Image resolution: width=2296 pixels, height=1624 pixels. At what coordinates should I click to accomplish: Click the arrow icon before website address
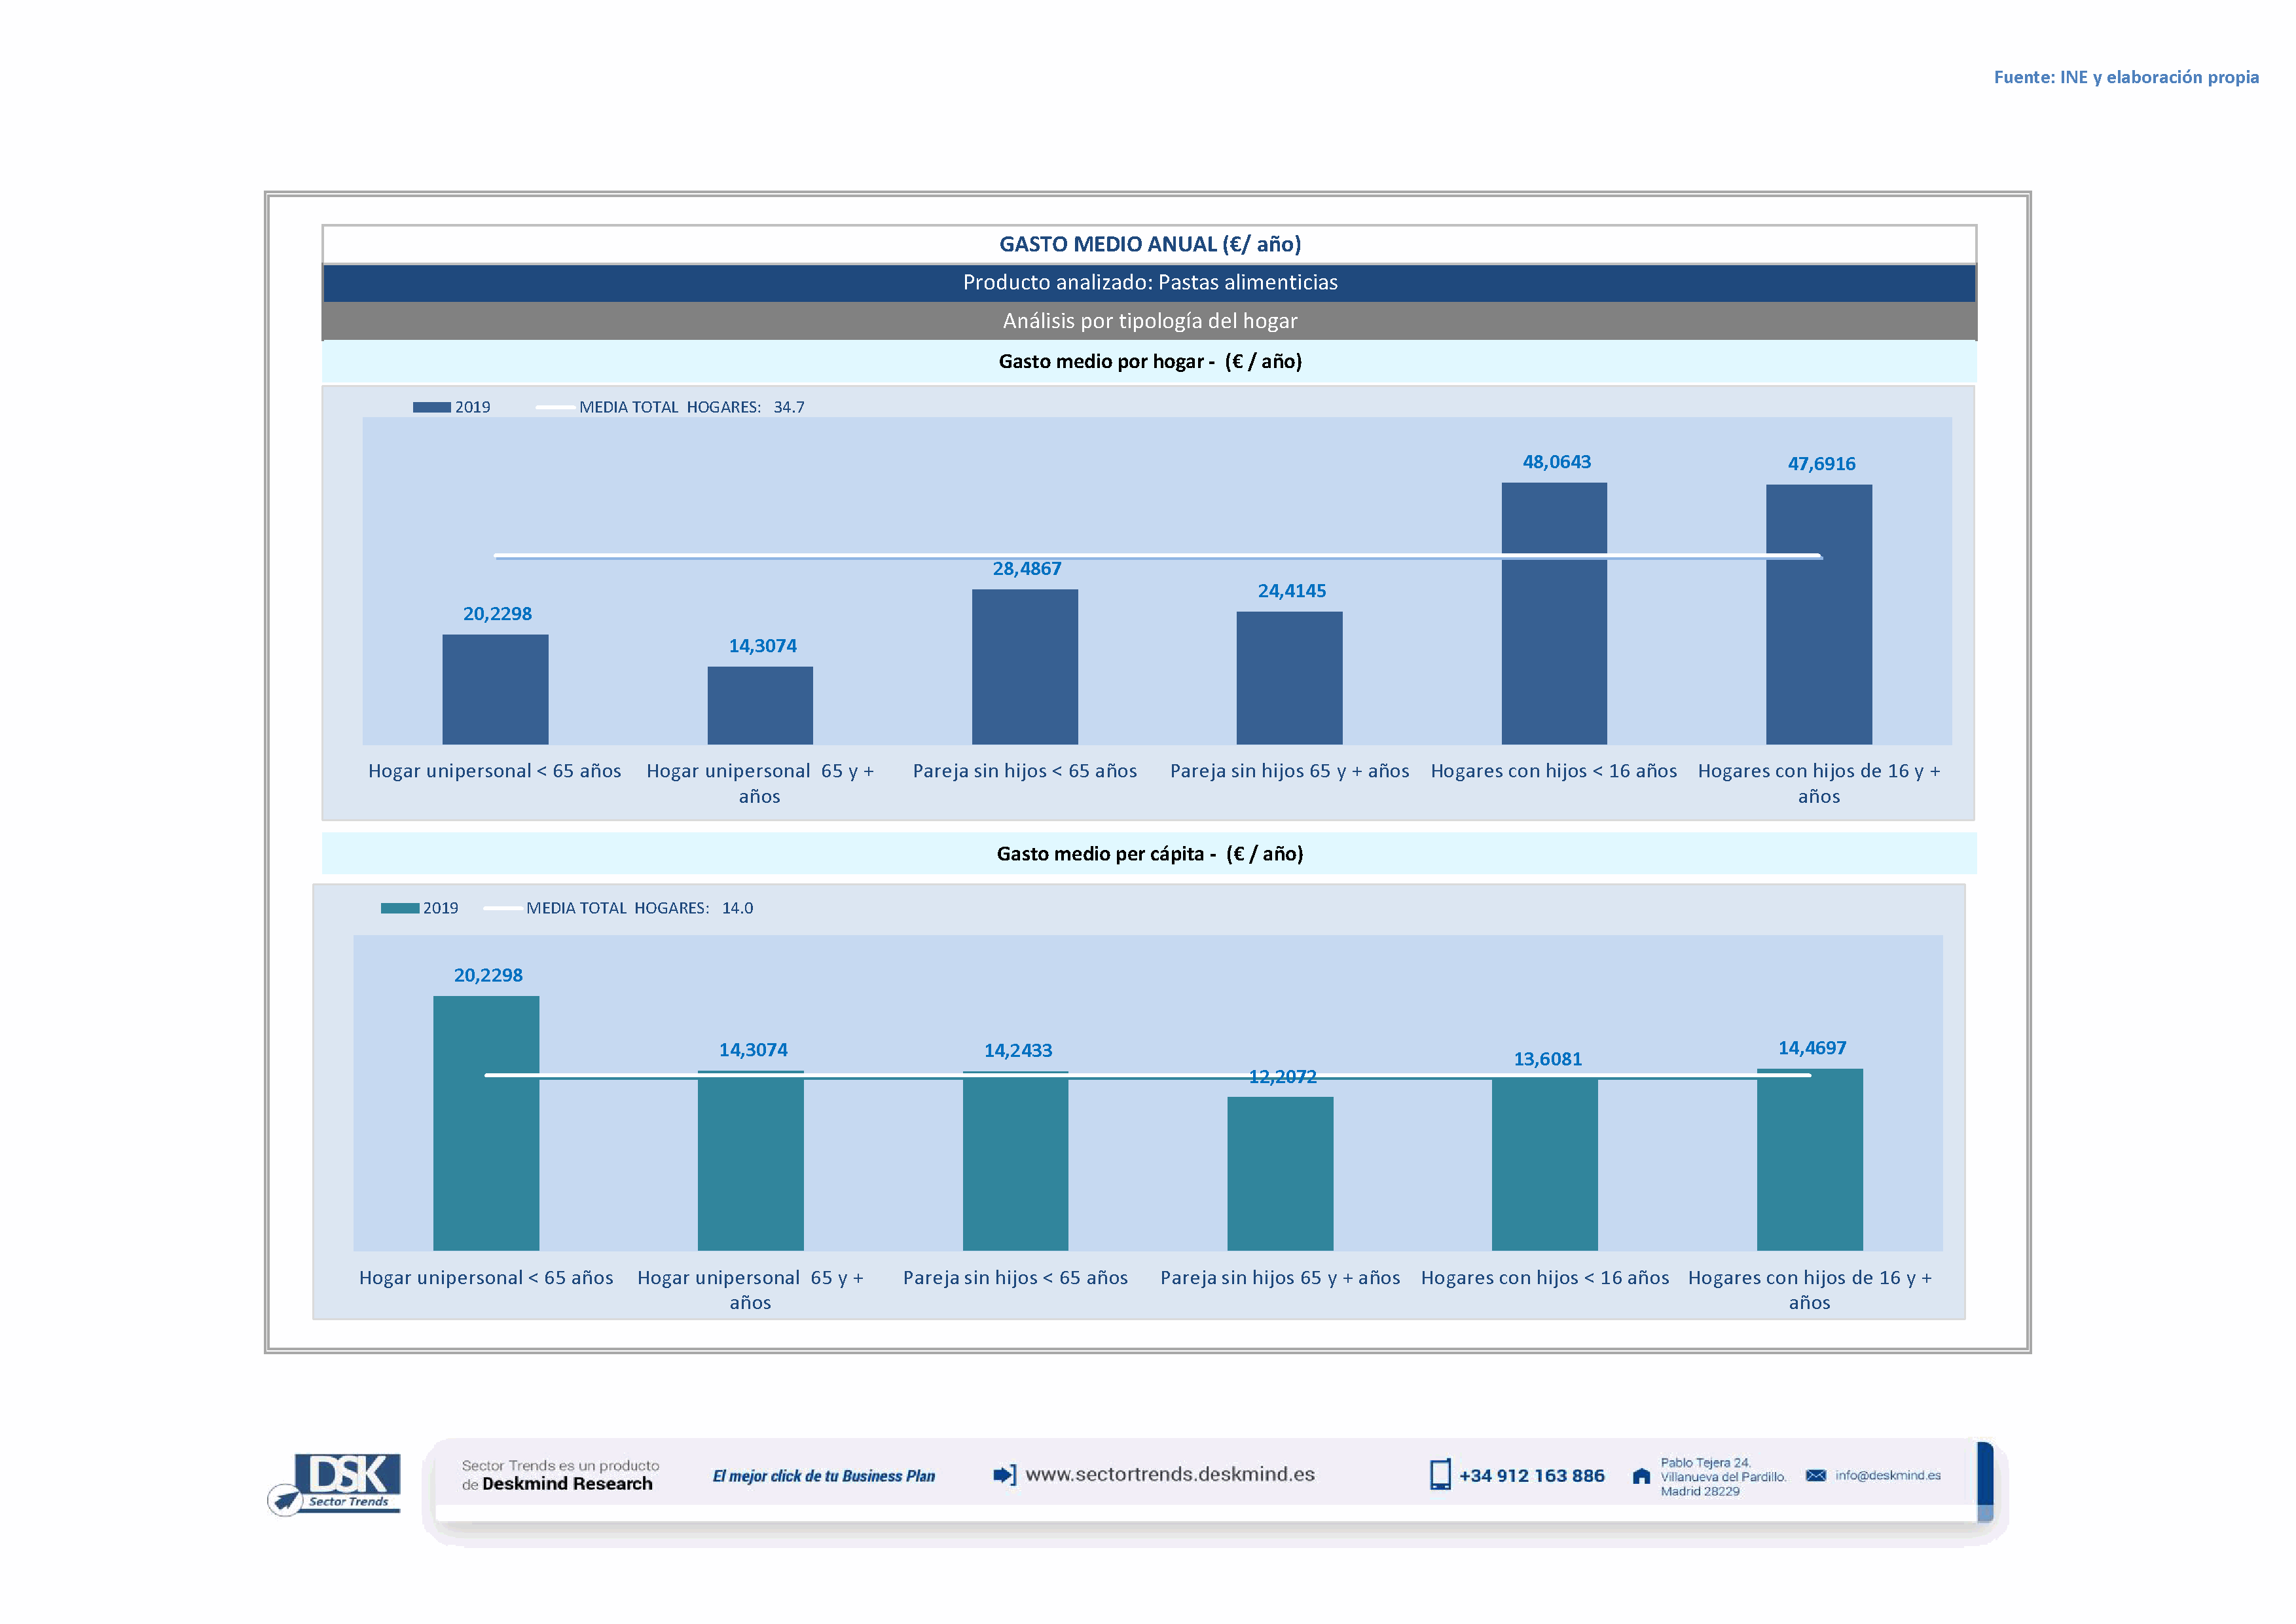pyautogui.click(x=1004, y=1475)
